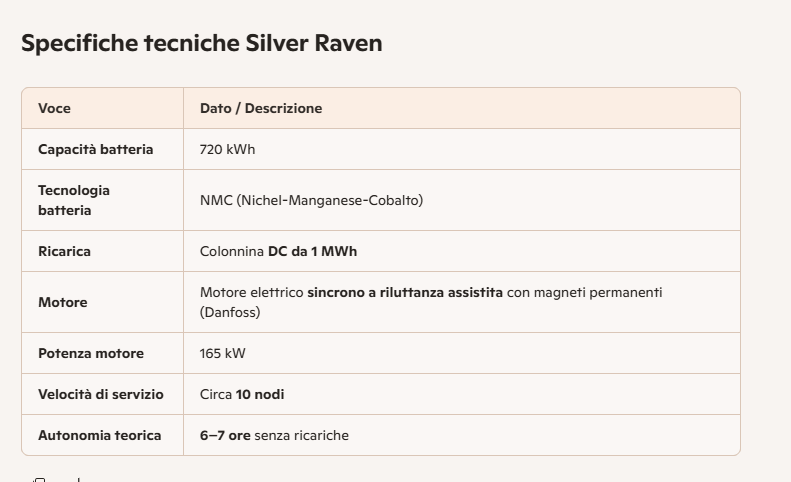Click the 'NMC (Nichel-Manganese-Cobalto)' text
The width and height of the screenshot is (791, 482).
pyautogui.click(x=311, y=200)
